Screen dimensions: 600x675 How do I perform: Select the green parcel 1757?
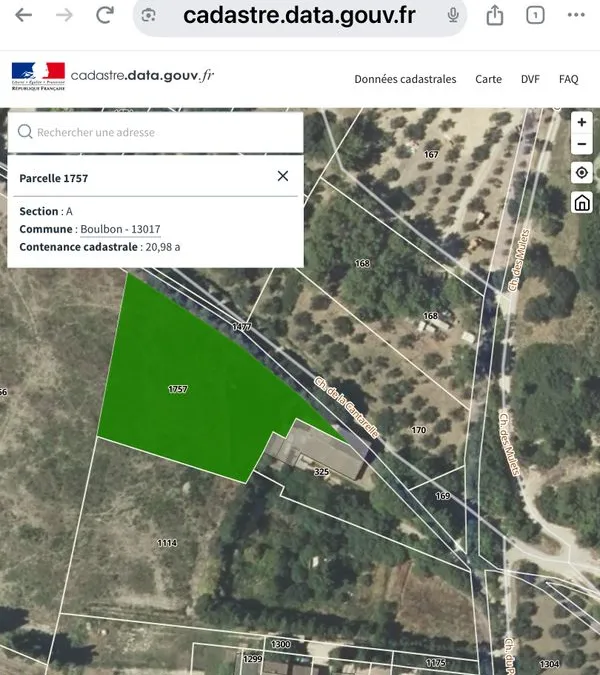pyautogui.click(x=177, y=389)
